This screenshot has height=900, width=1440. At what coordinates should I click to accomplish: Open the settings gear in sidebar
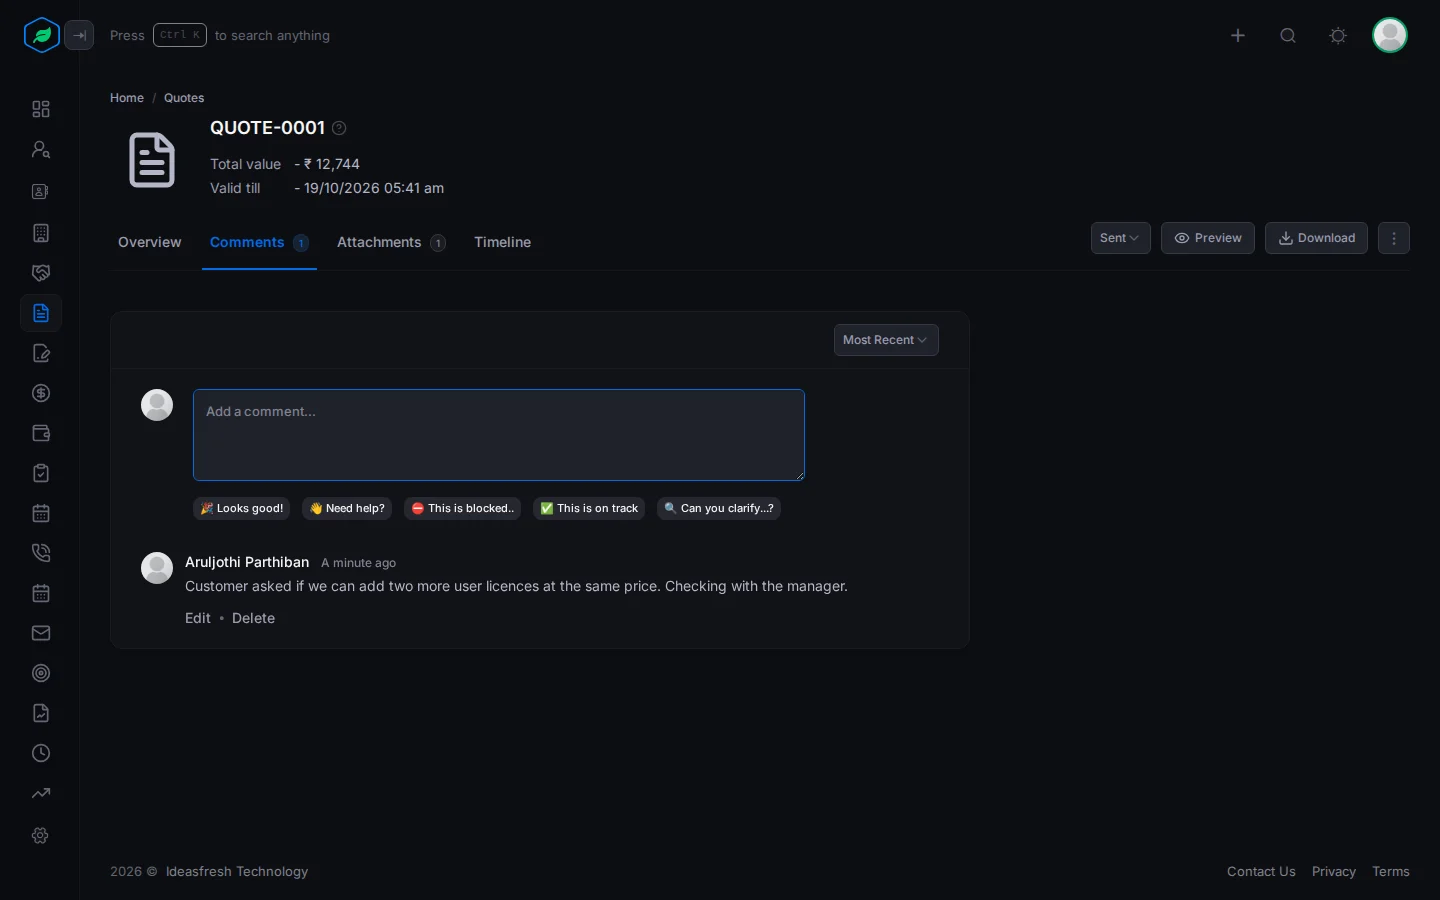[x=41, y=835]
